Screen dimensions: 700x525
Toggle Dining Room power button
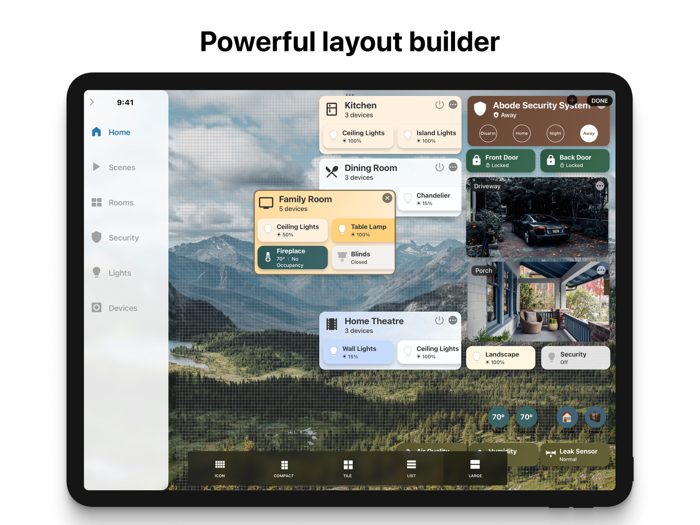click(x=439, y=167)
